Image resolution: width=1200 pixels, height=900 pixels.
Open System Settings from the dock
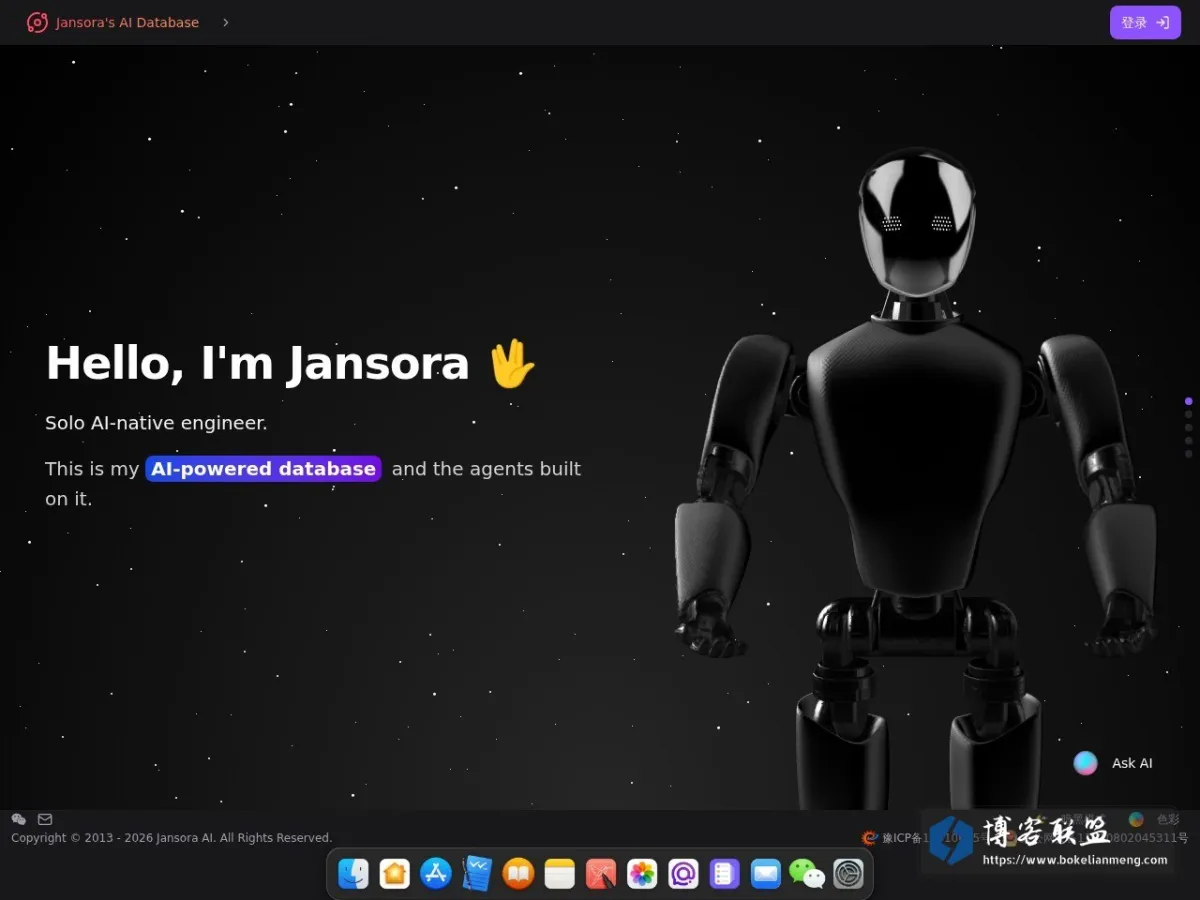[x=848, y=874]
